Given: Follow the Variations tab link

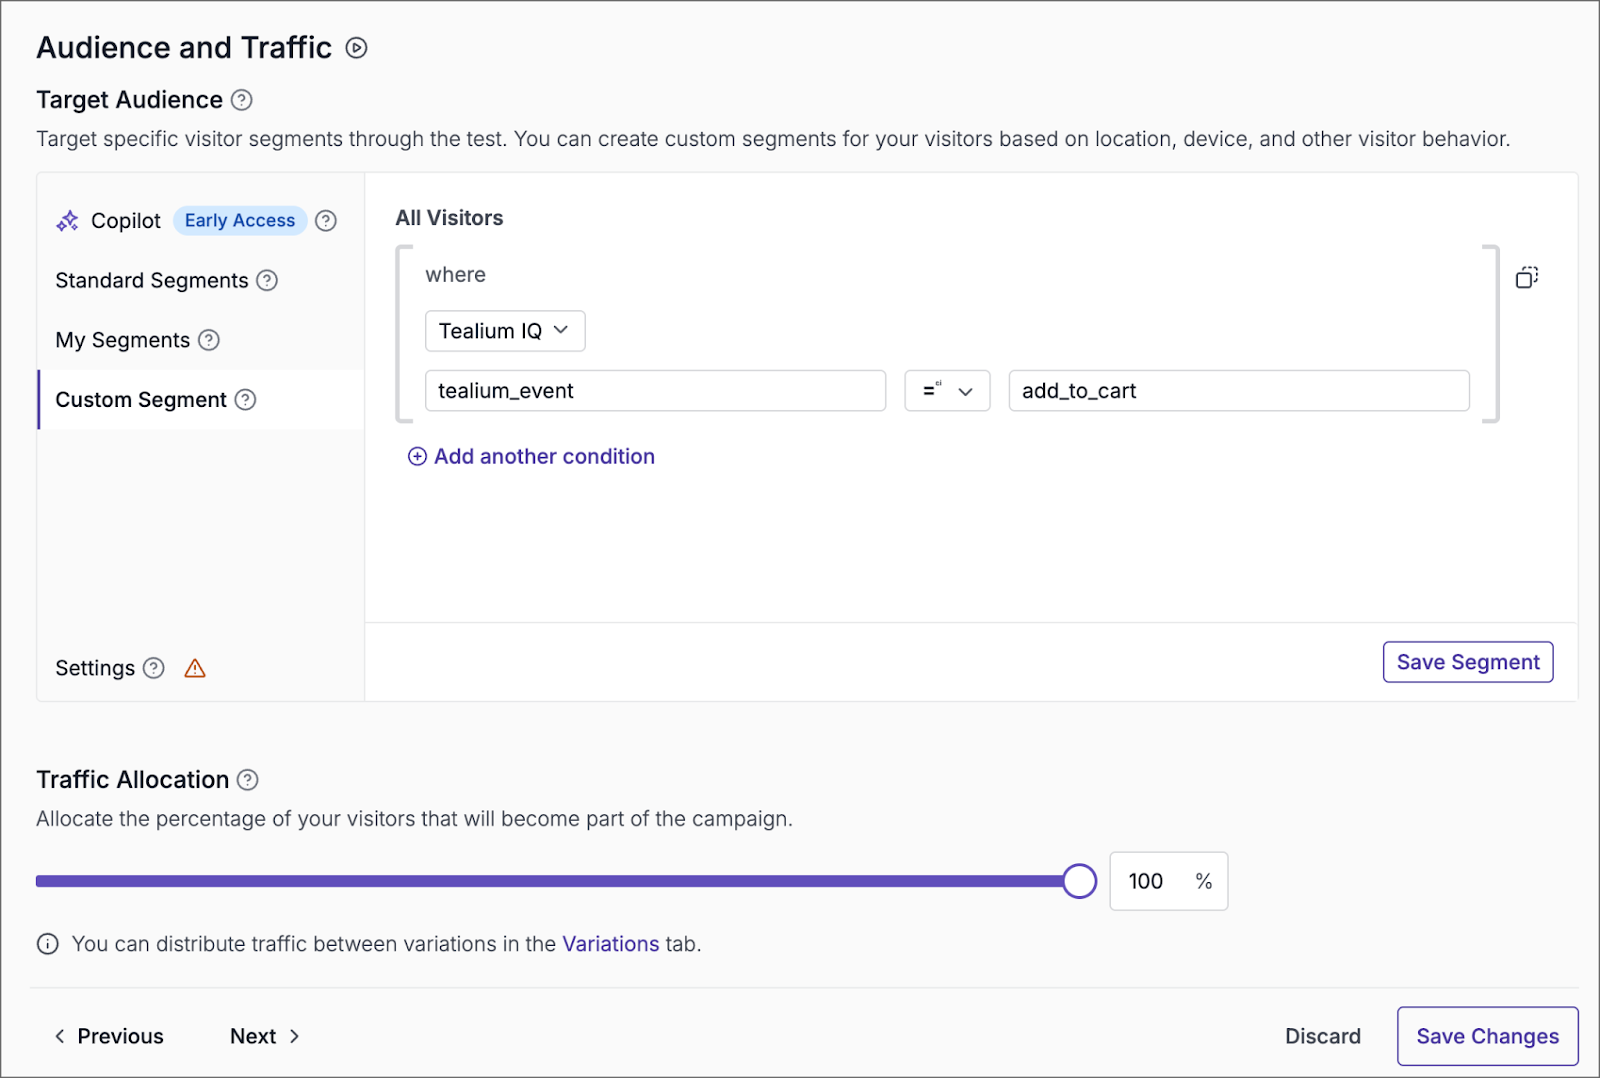Looking at the screenshot, I should tap(610, 944).
